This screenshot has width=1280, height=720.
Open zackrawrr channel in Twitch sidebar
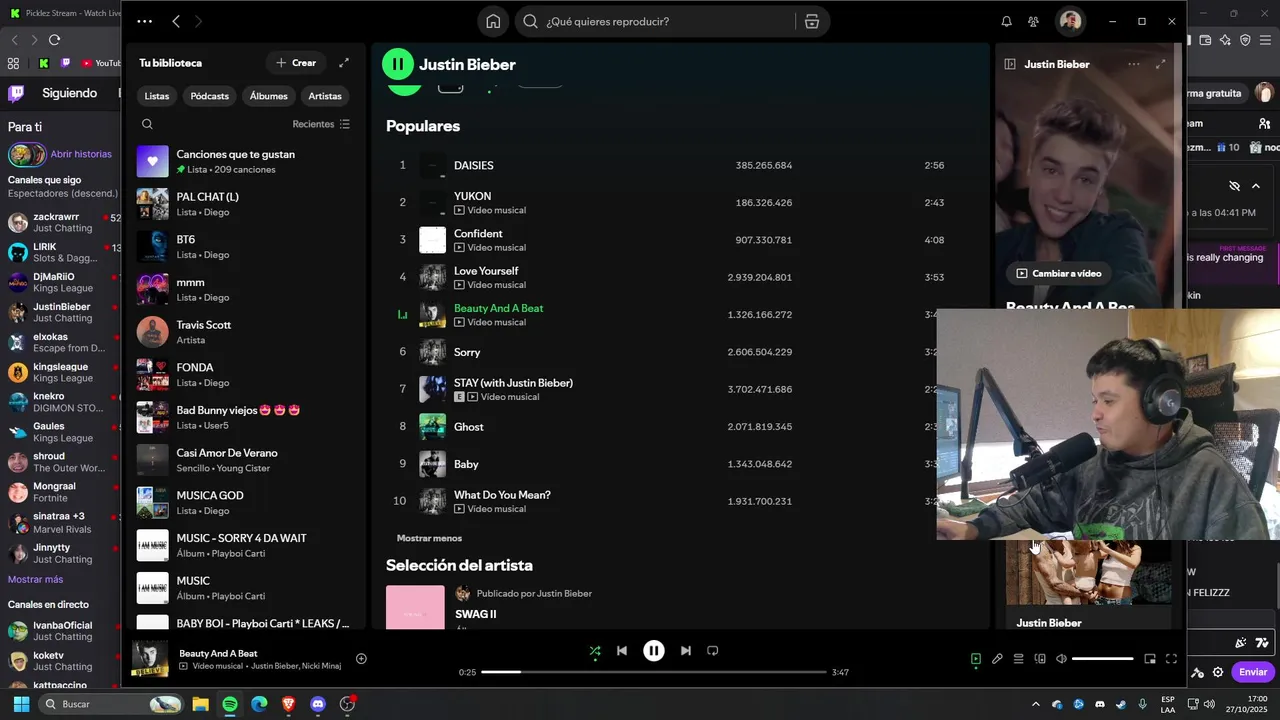tap(62, 222)
